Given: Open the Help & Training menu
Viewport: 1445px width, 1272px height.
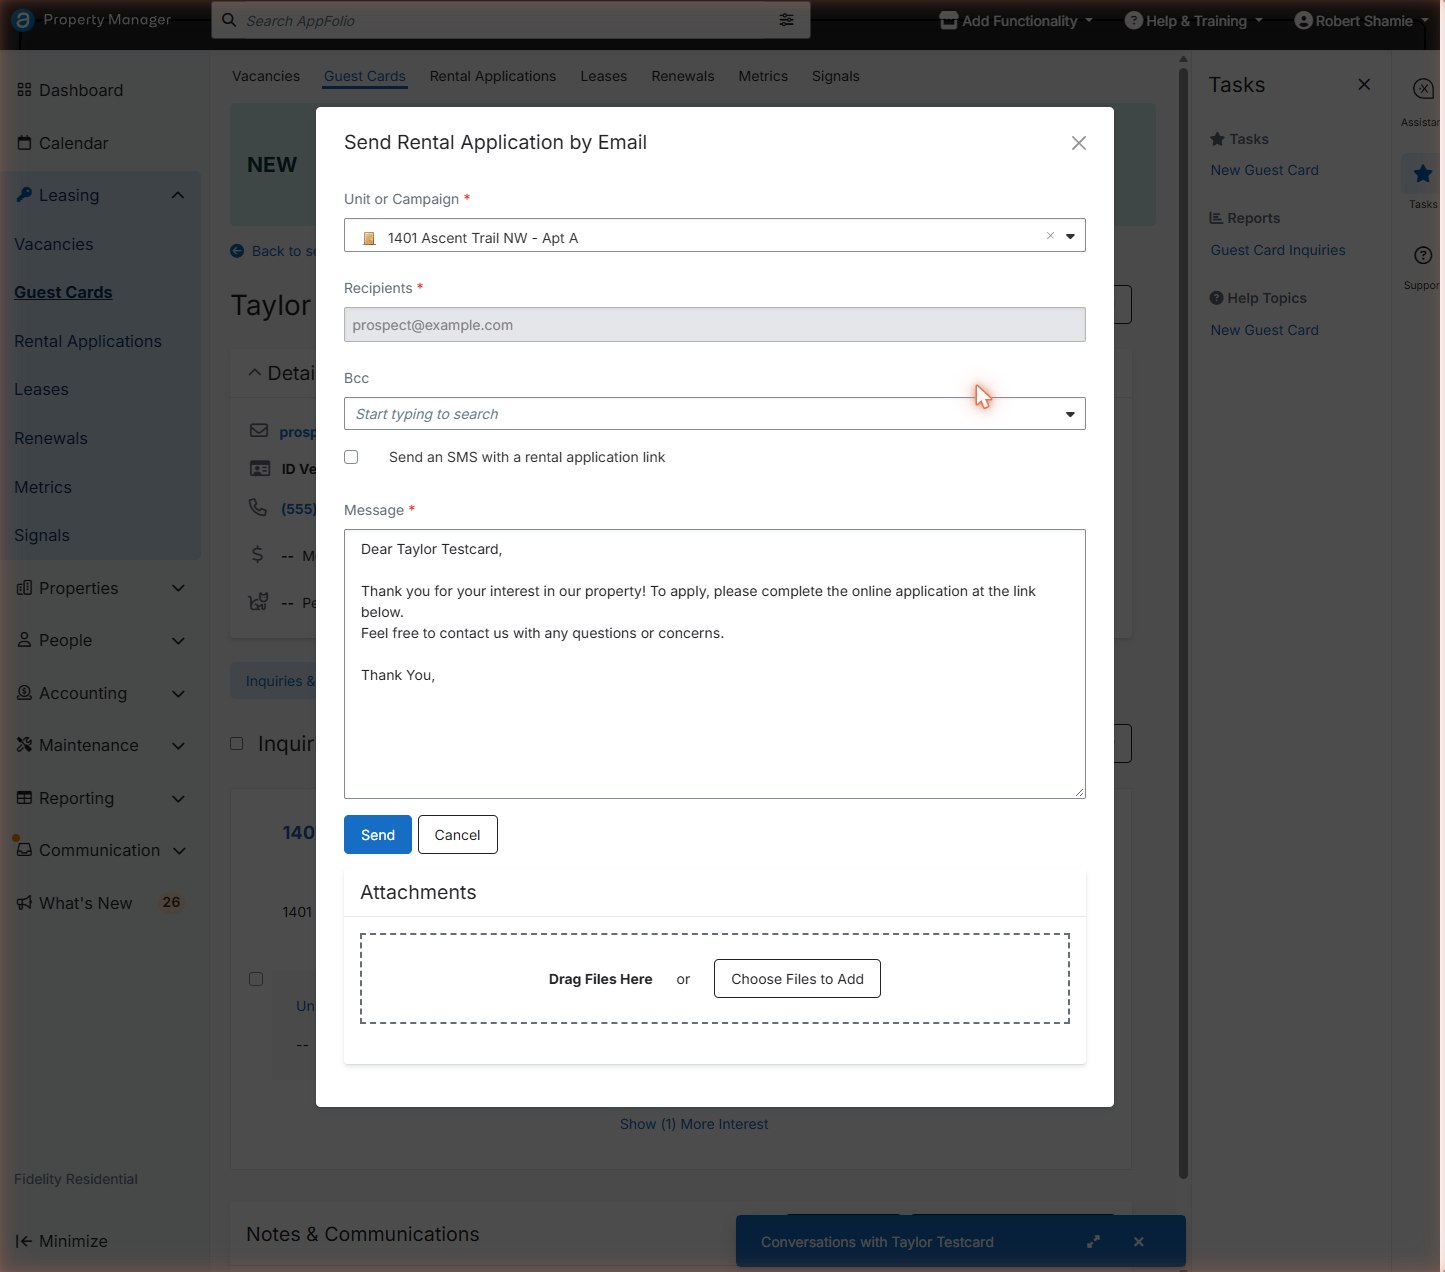Looking at the screenshot, I should [1194, 20].
